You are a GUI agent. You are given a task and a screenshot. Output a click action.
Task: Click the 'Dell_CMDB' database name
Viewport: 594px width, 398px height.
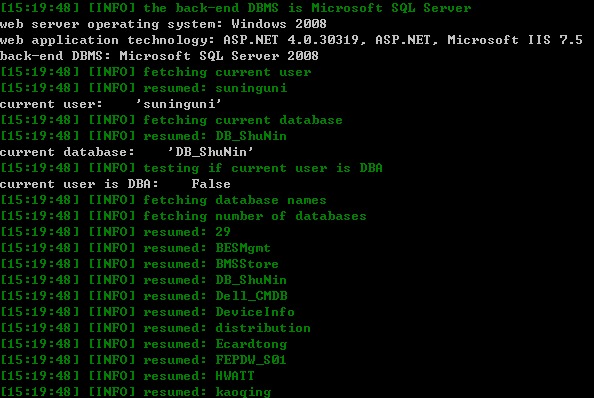[x=251, y=296]
